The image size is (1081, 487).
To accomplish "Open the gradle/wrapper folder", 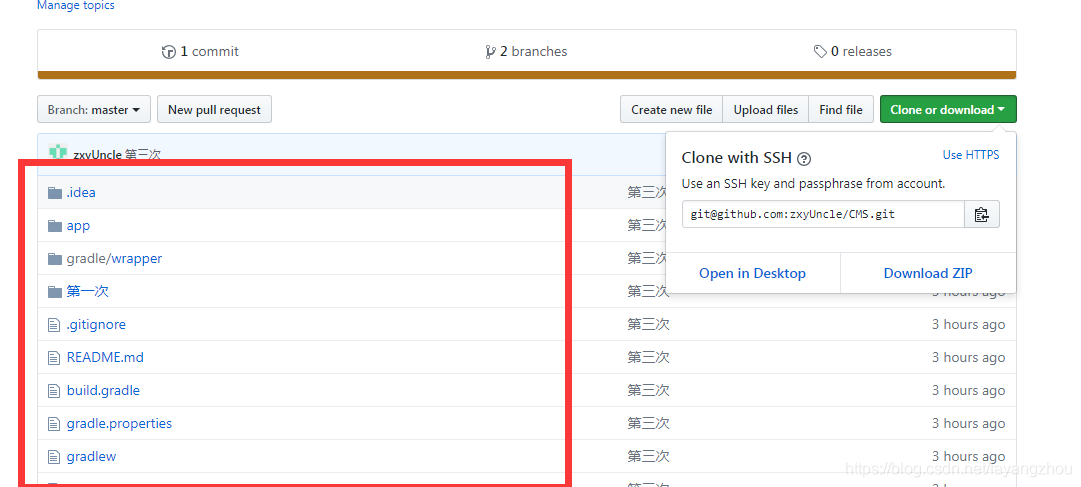I will [x=114, y=259].
